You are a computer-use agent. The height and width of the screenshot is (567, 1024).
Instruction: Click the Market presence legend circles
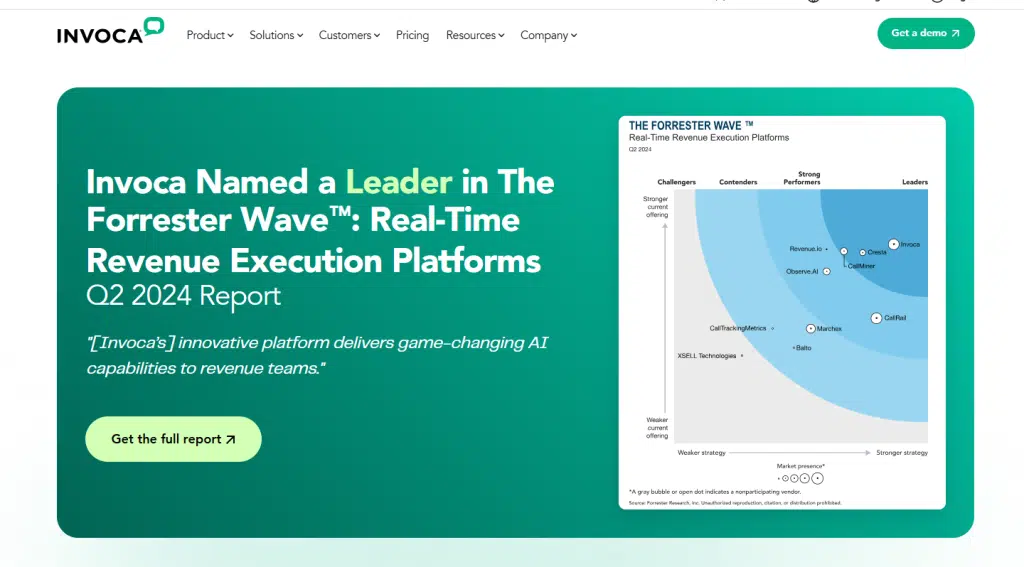802,478
